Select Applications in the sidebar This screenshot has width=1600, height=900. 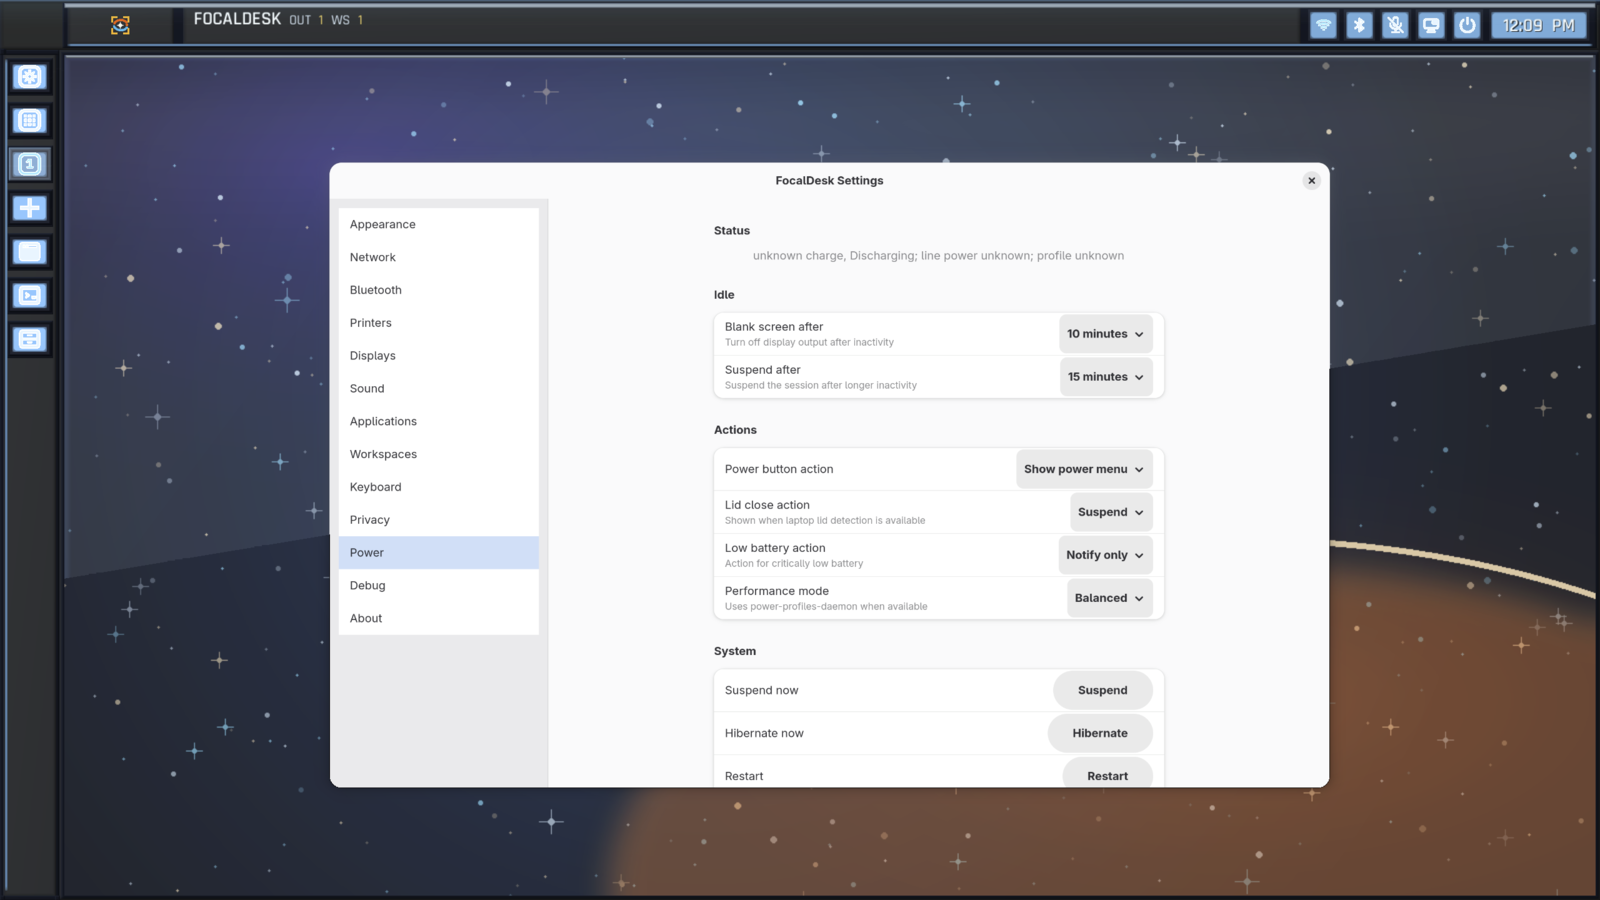point(439,421)
